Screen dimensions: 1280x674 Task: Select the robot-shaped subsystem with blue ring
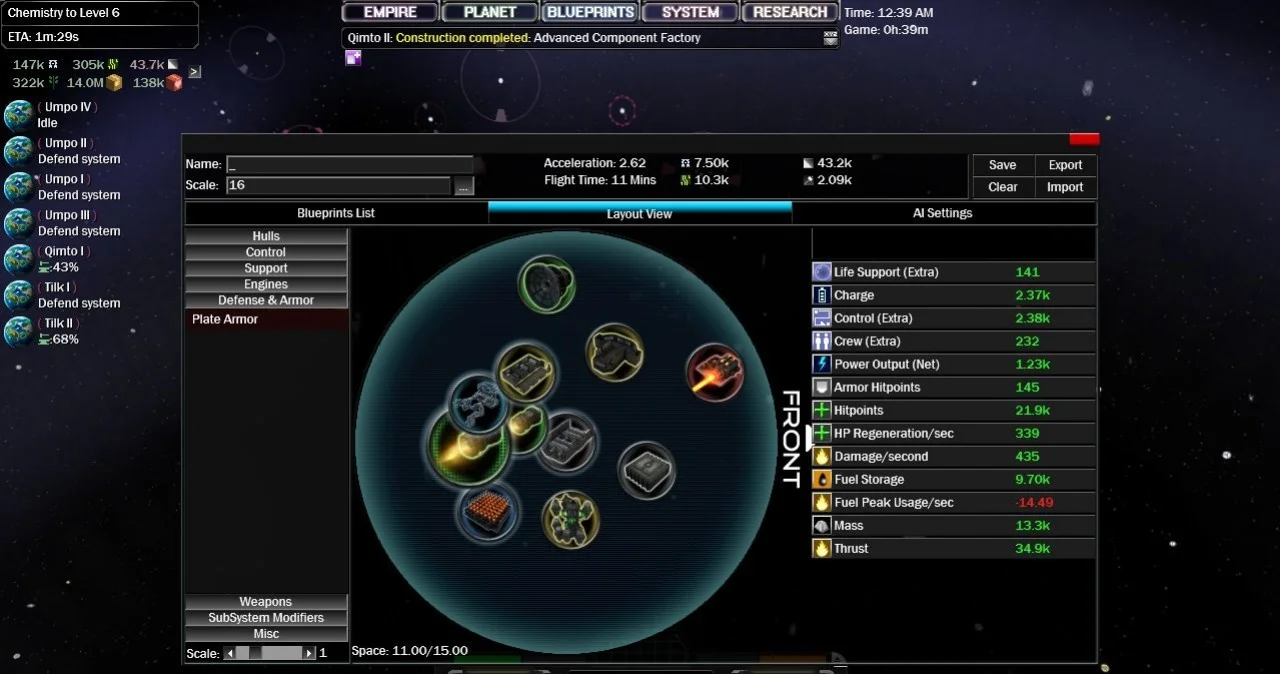479,405
